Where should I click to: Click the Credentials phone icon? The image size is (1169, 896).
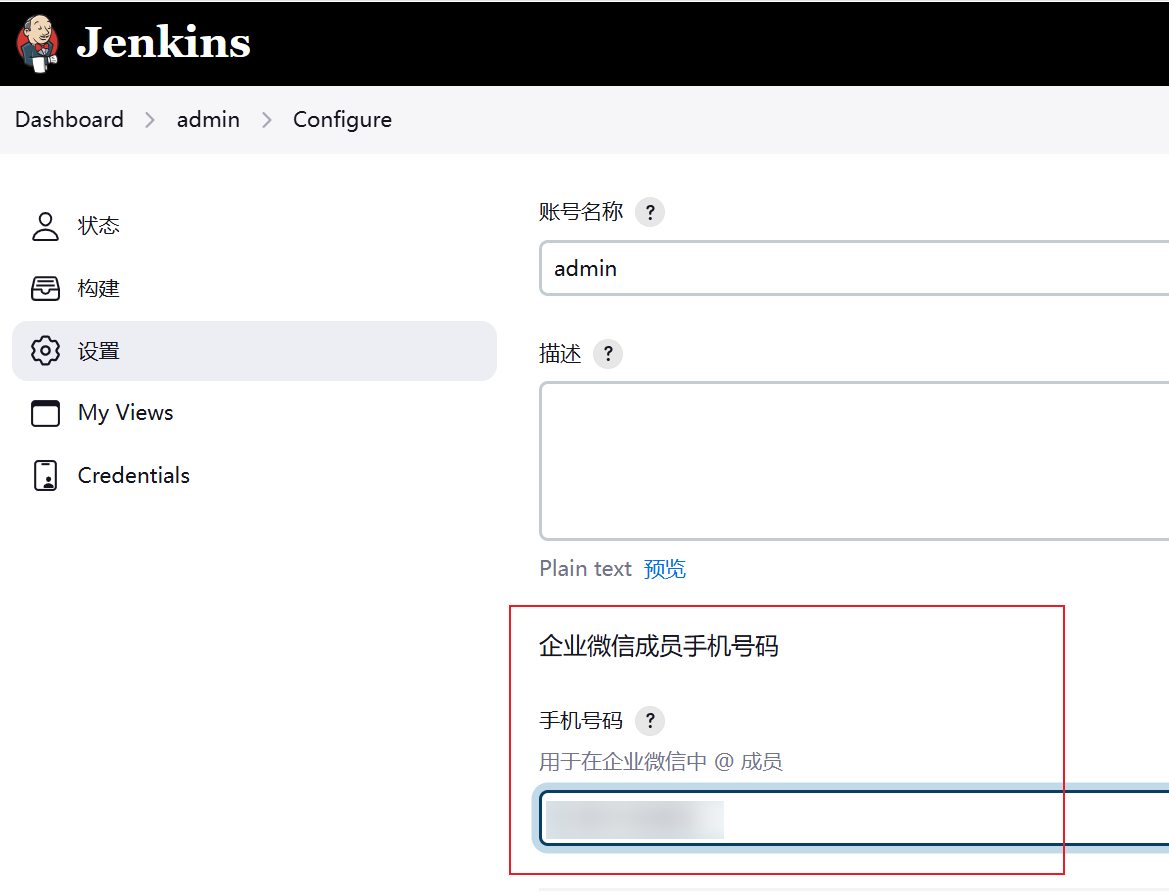tap(46, 476)
